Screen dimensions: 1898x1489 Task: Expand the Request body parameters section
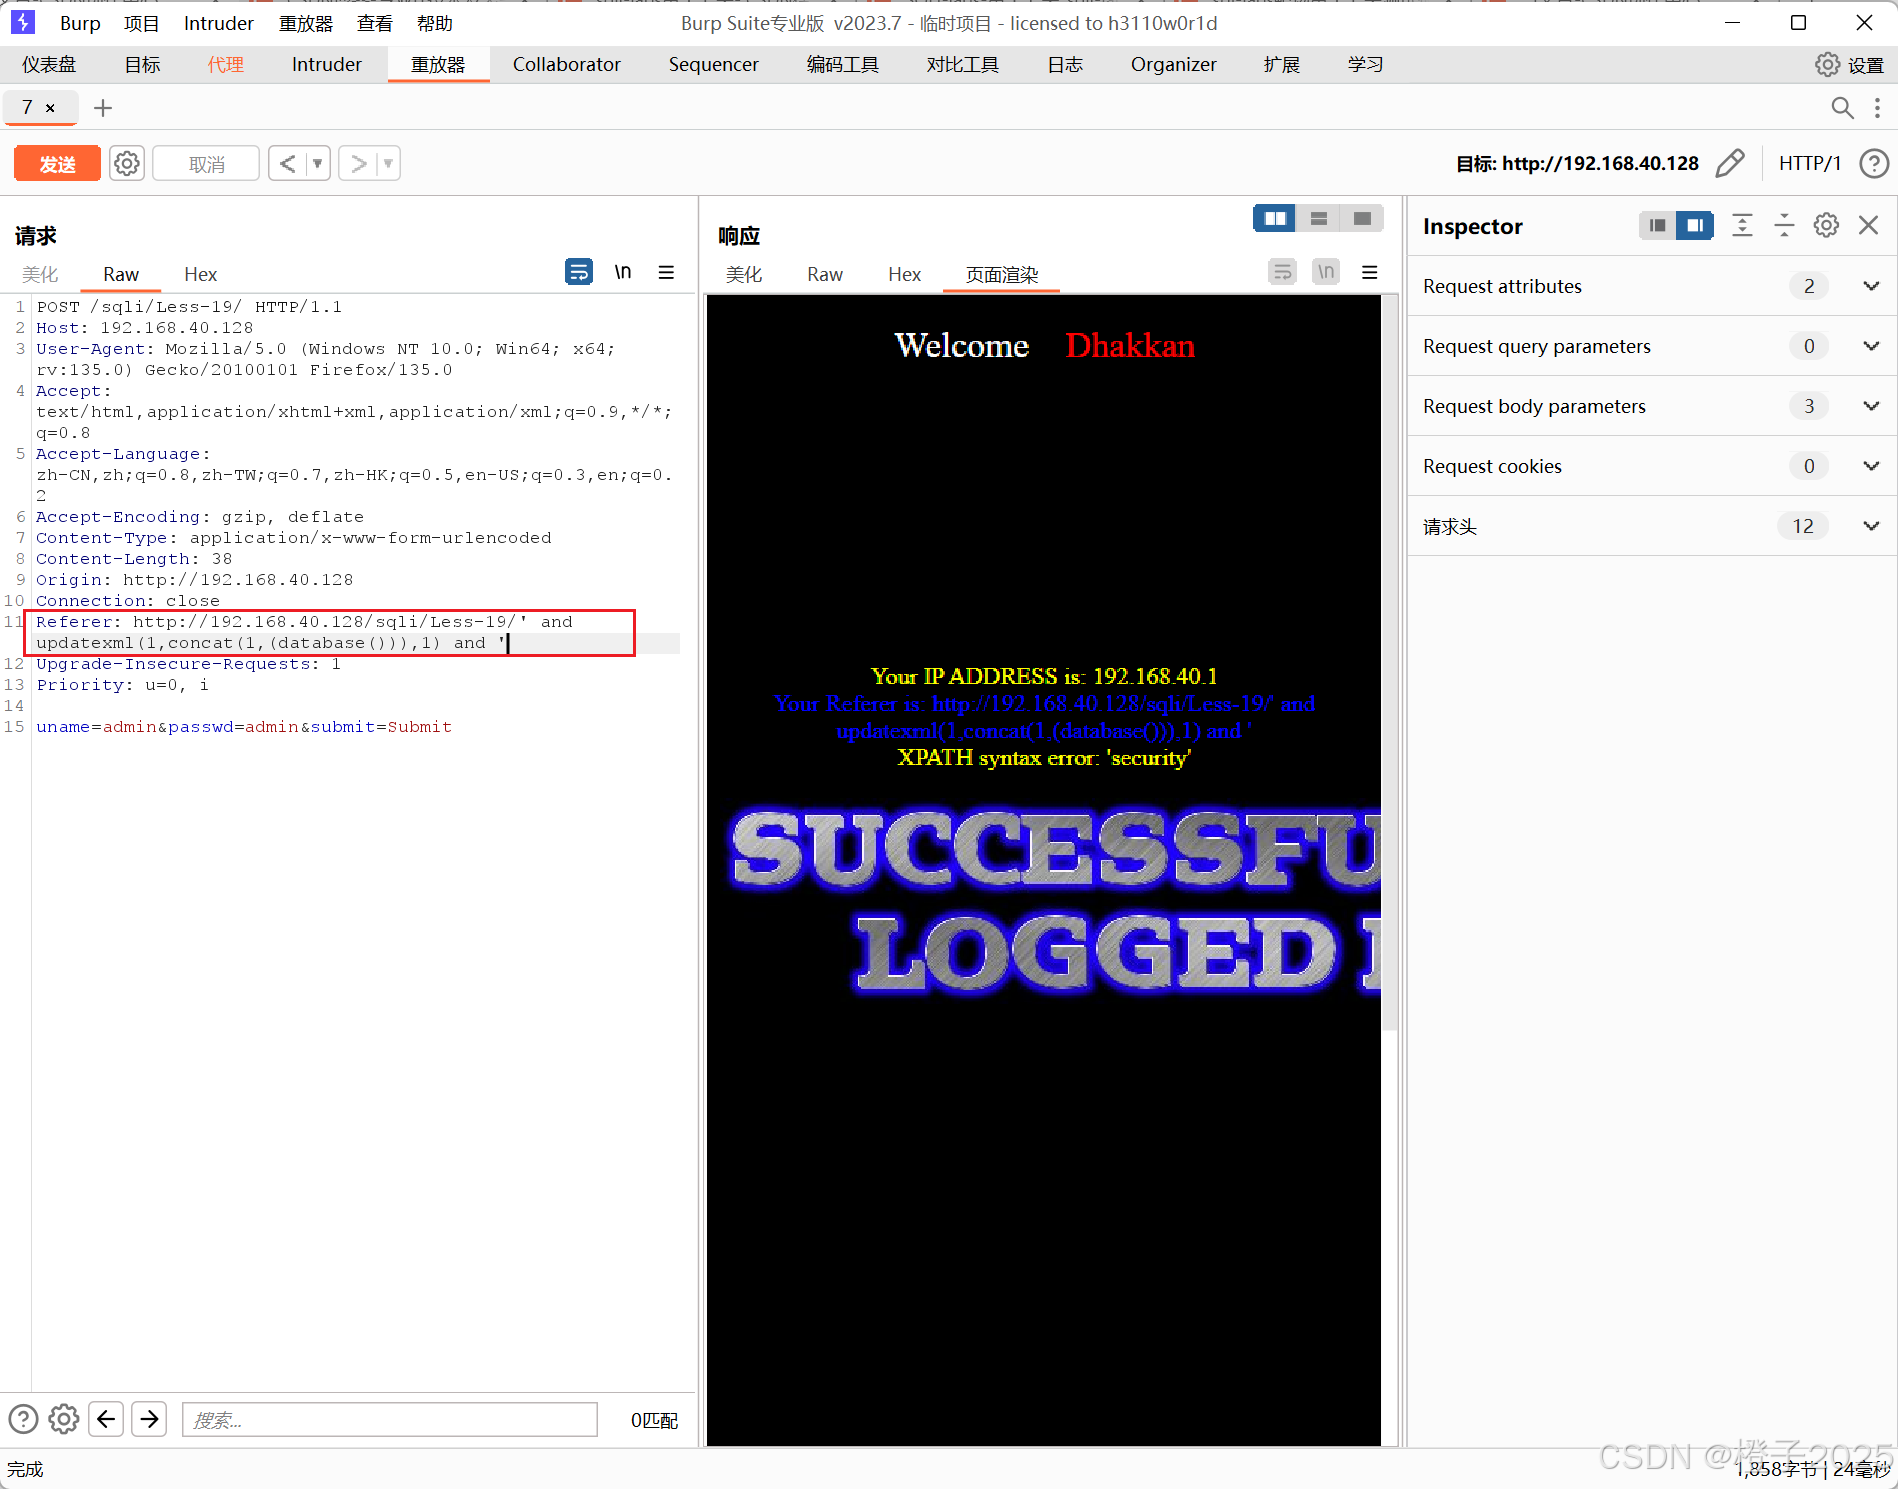(1871, 406)
